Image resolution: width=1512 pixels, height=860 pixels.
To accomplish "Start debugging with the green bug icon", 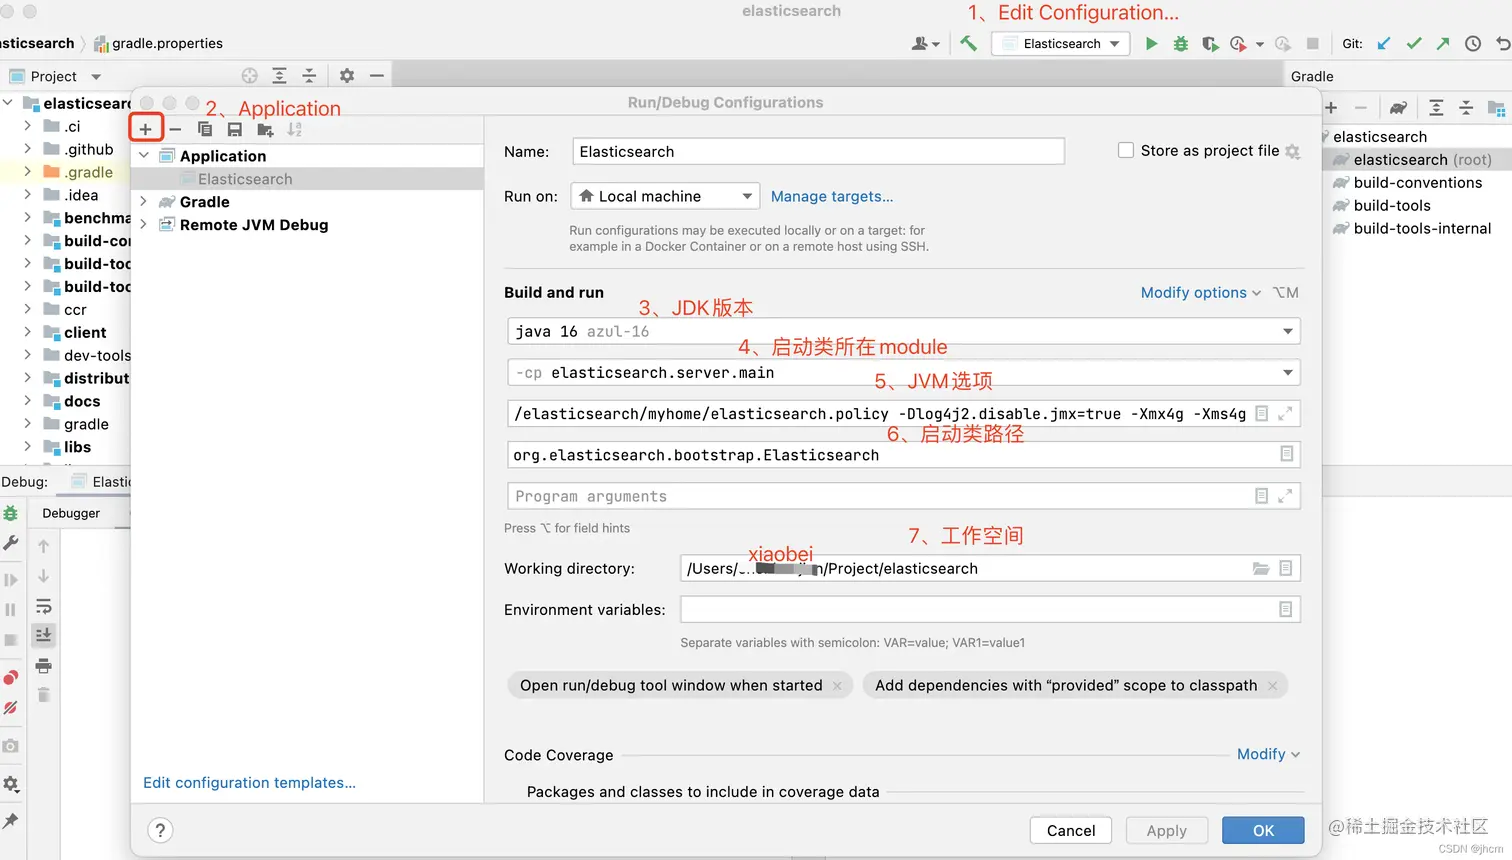I will pos(1181,43).
